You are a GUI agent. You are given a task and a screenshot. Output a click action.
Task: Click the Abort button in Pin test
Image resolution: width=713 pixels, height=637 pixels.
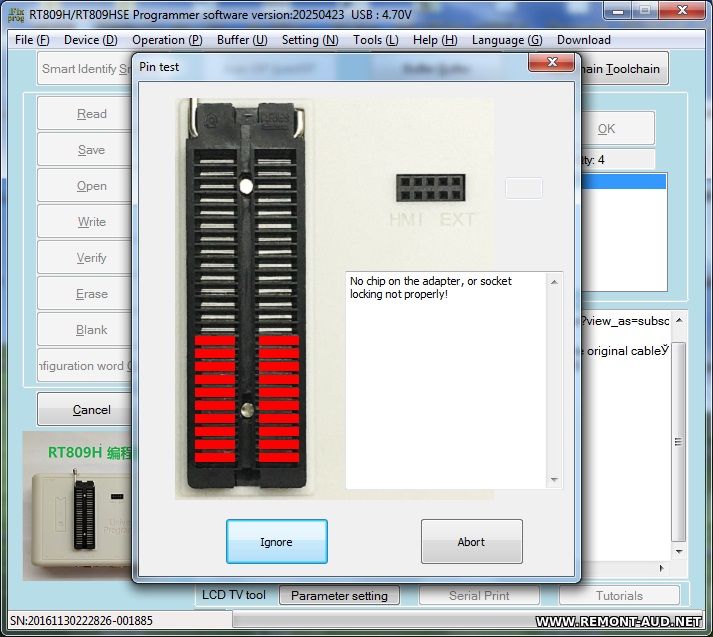[x=472, y=541]
